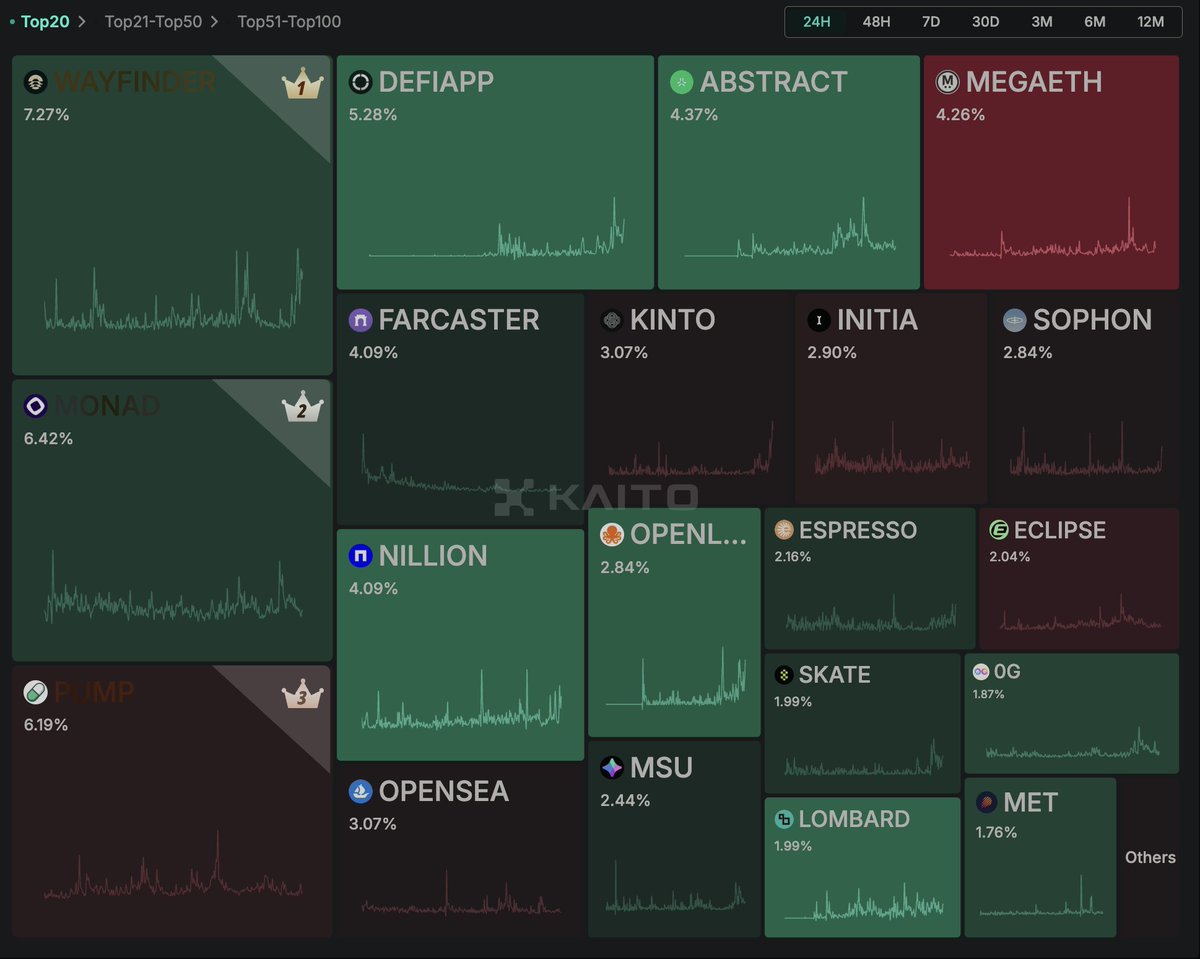Select the 7D timeframe
The height and width of the screenshot is (959, 1200).
pos(931,21)
